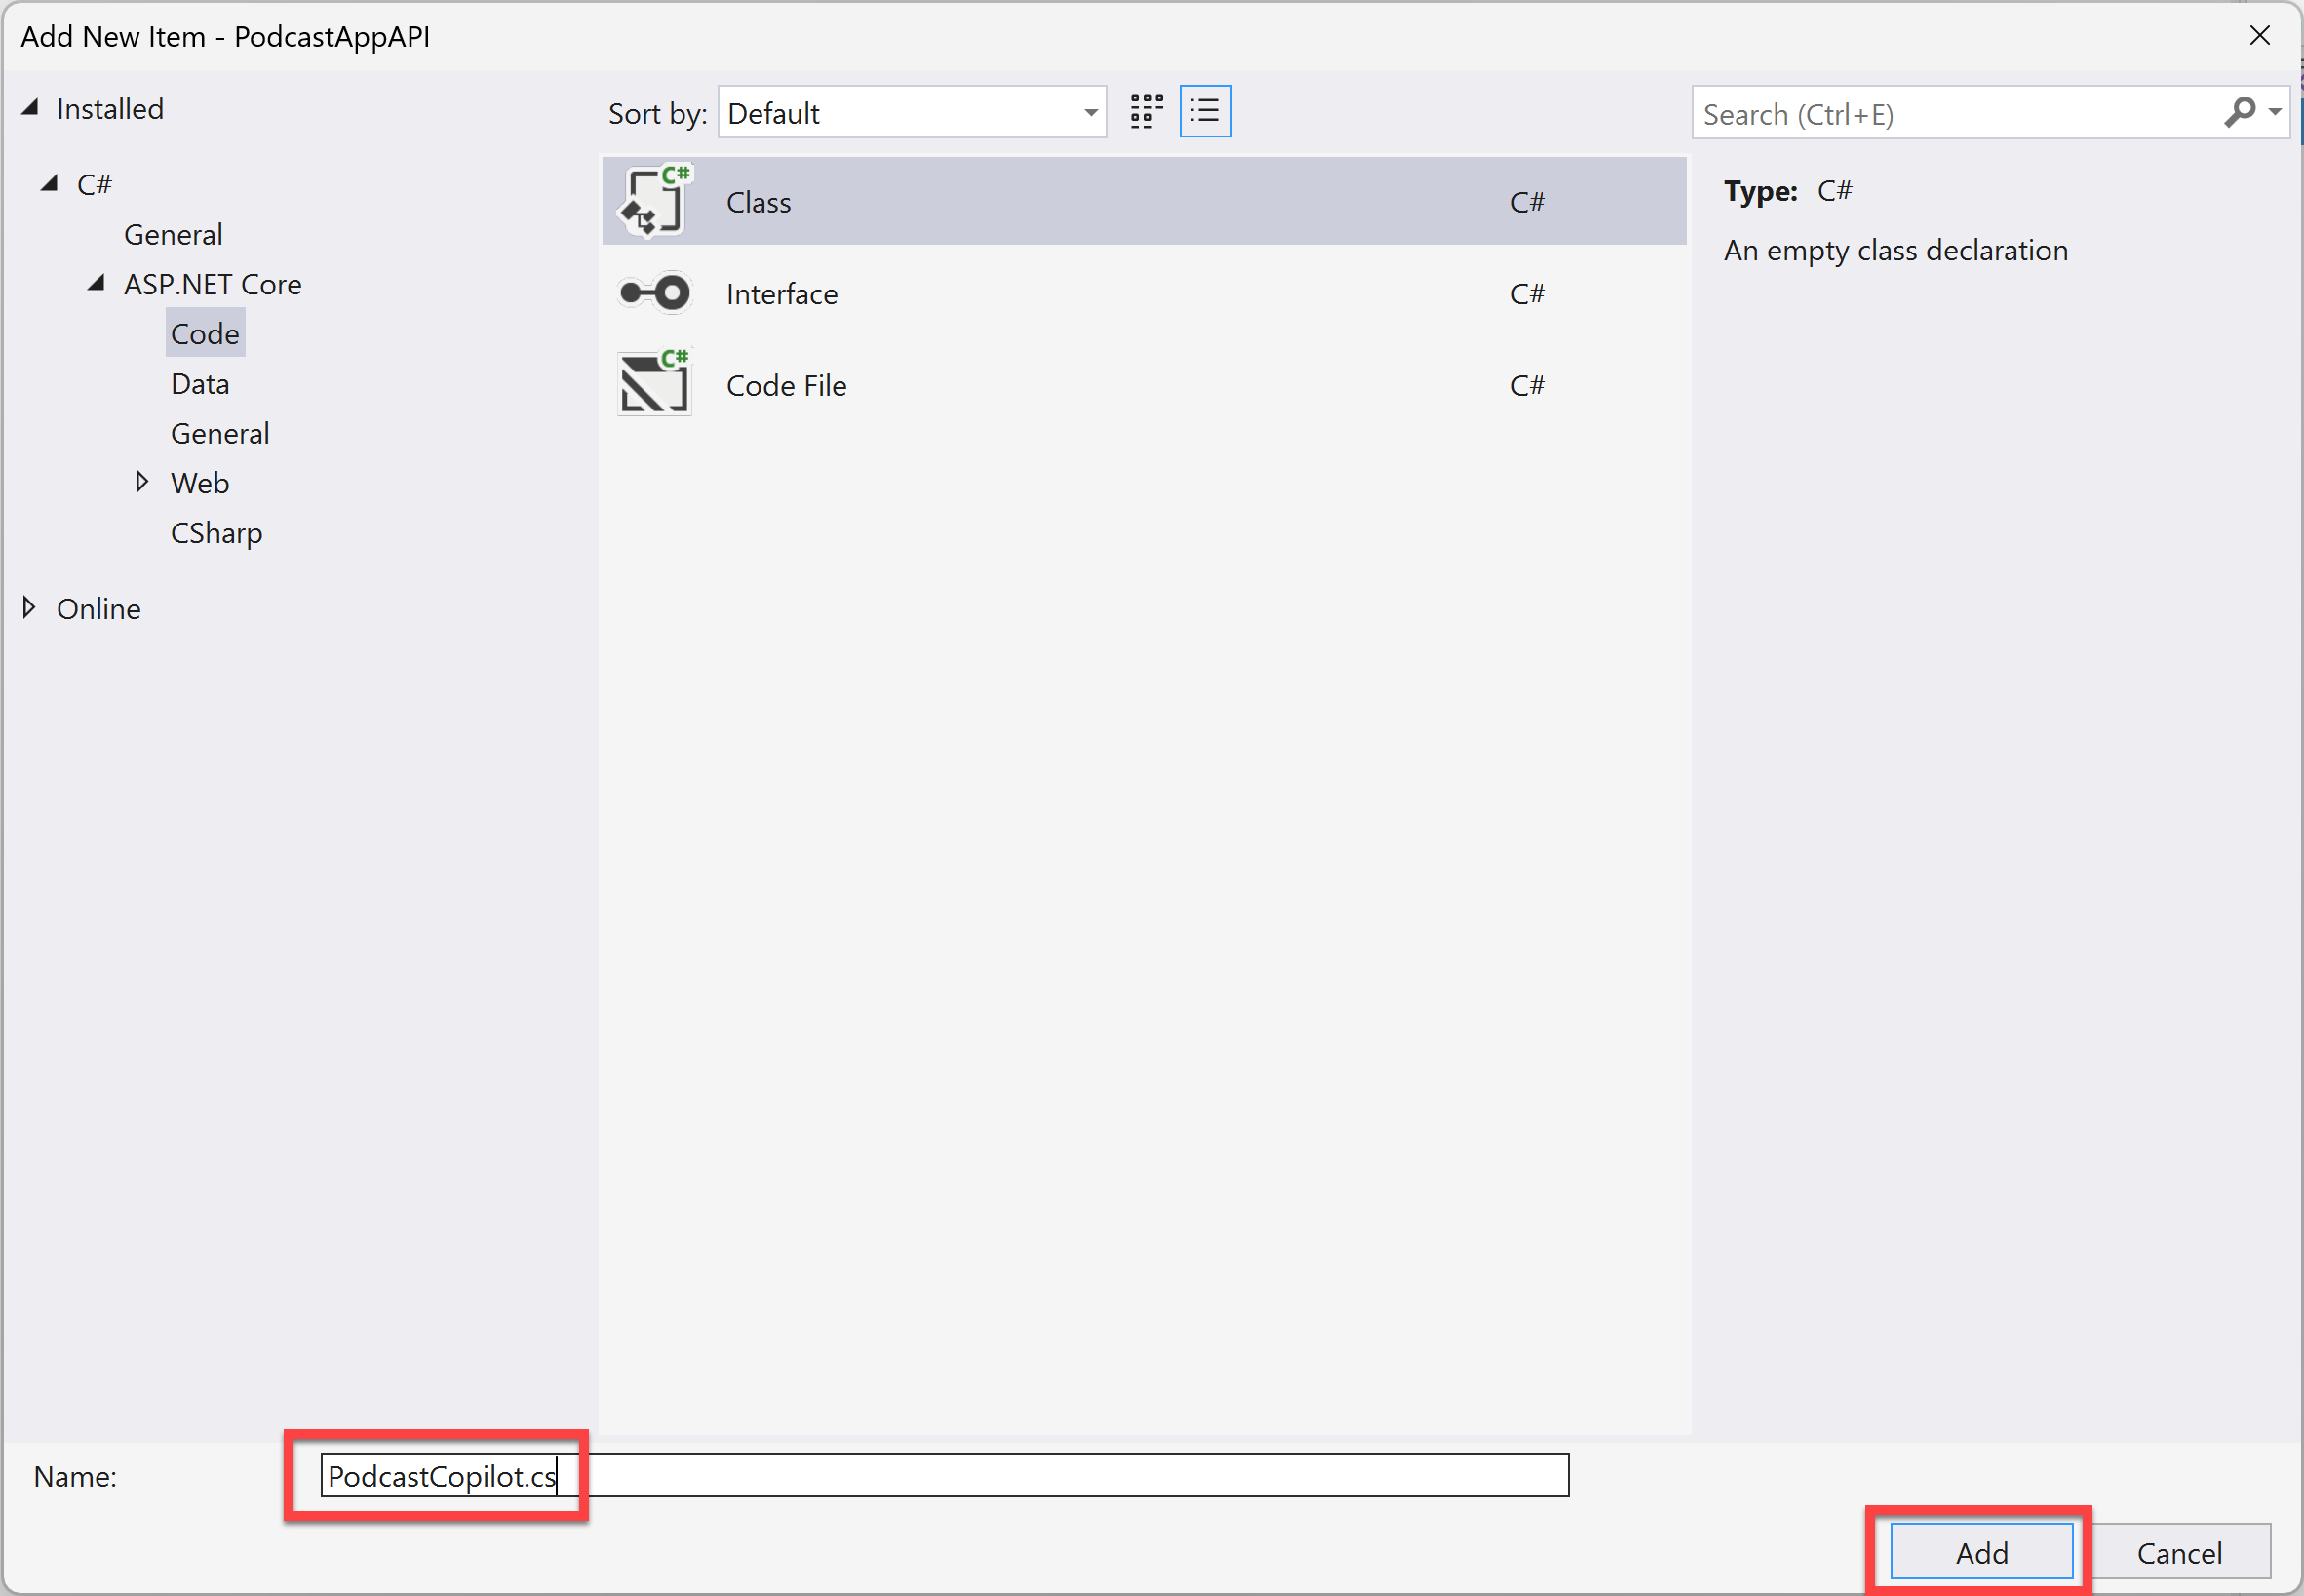Collapse the ASP.NET Core node
Screen dimensions: 2304x1596
click(96, 284)
